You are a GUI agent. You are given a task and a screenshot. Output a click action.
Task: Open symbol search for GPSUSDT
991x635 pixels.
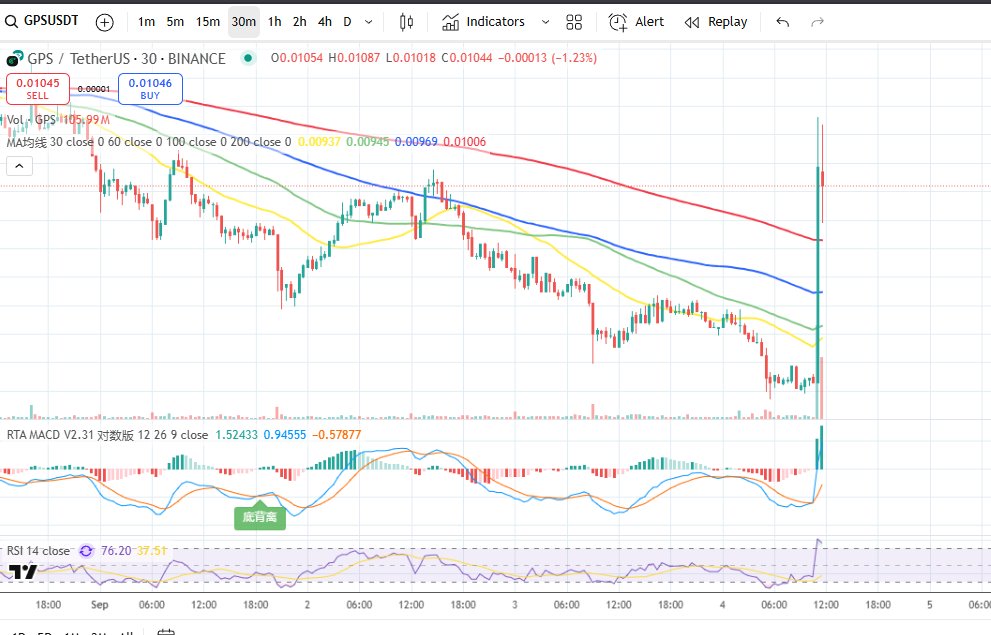(x=42, y=21)
